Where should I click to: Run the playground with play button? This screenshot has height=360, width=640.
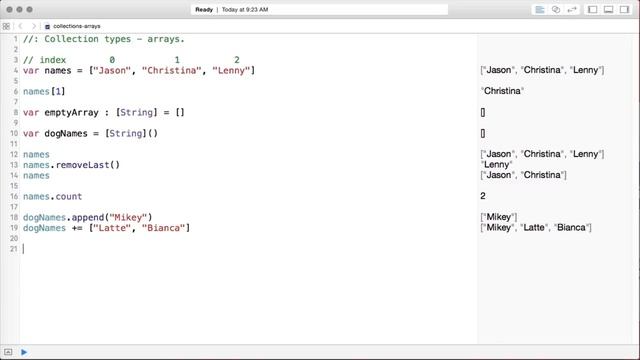24,352
